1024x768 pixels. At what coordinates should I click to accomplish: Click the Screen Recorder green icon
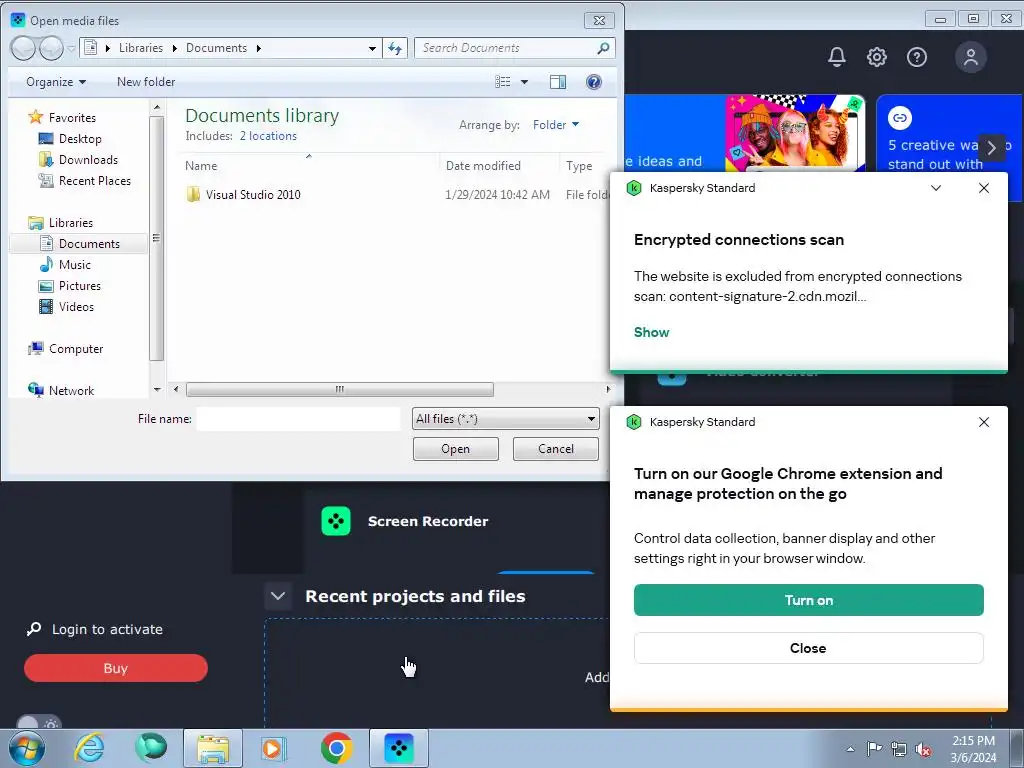click(x=336, y=521)
